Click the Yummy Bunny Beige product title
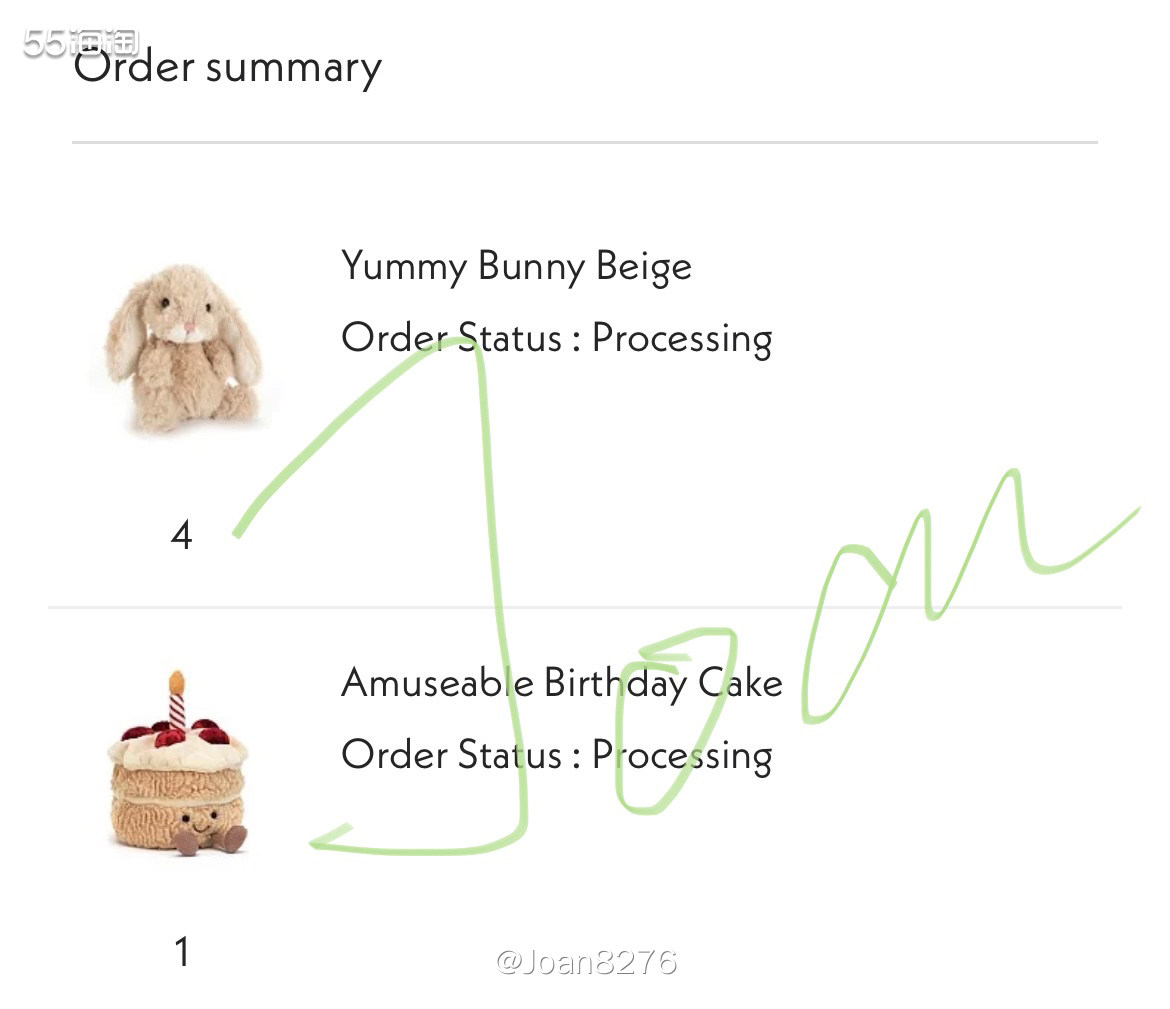Image resolution: width=1170 pixels, height=1009 pixels. click(516, 266)
